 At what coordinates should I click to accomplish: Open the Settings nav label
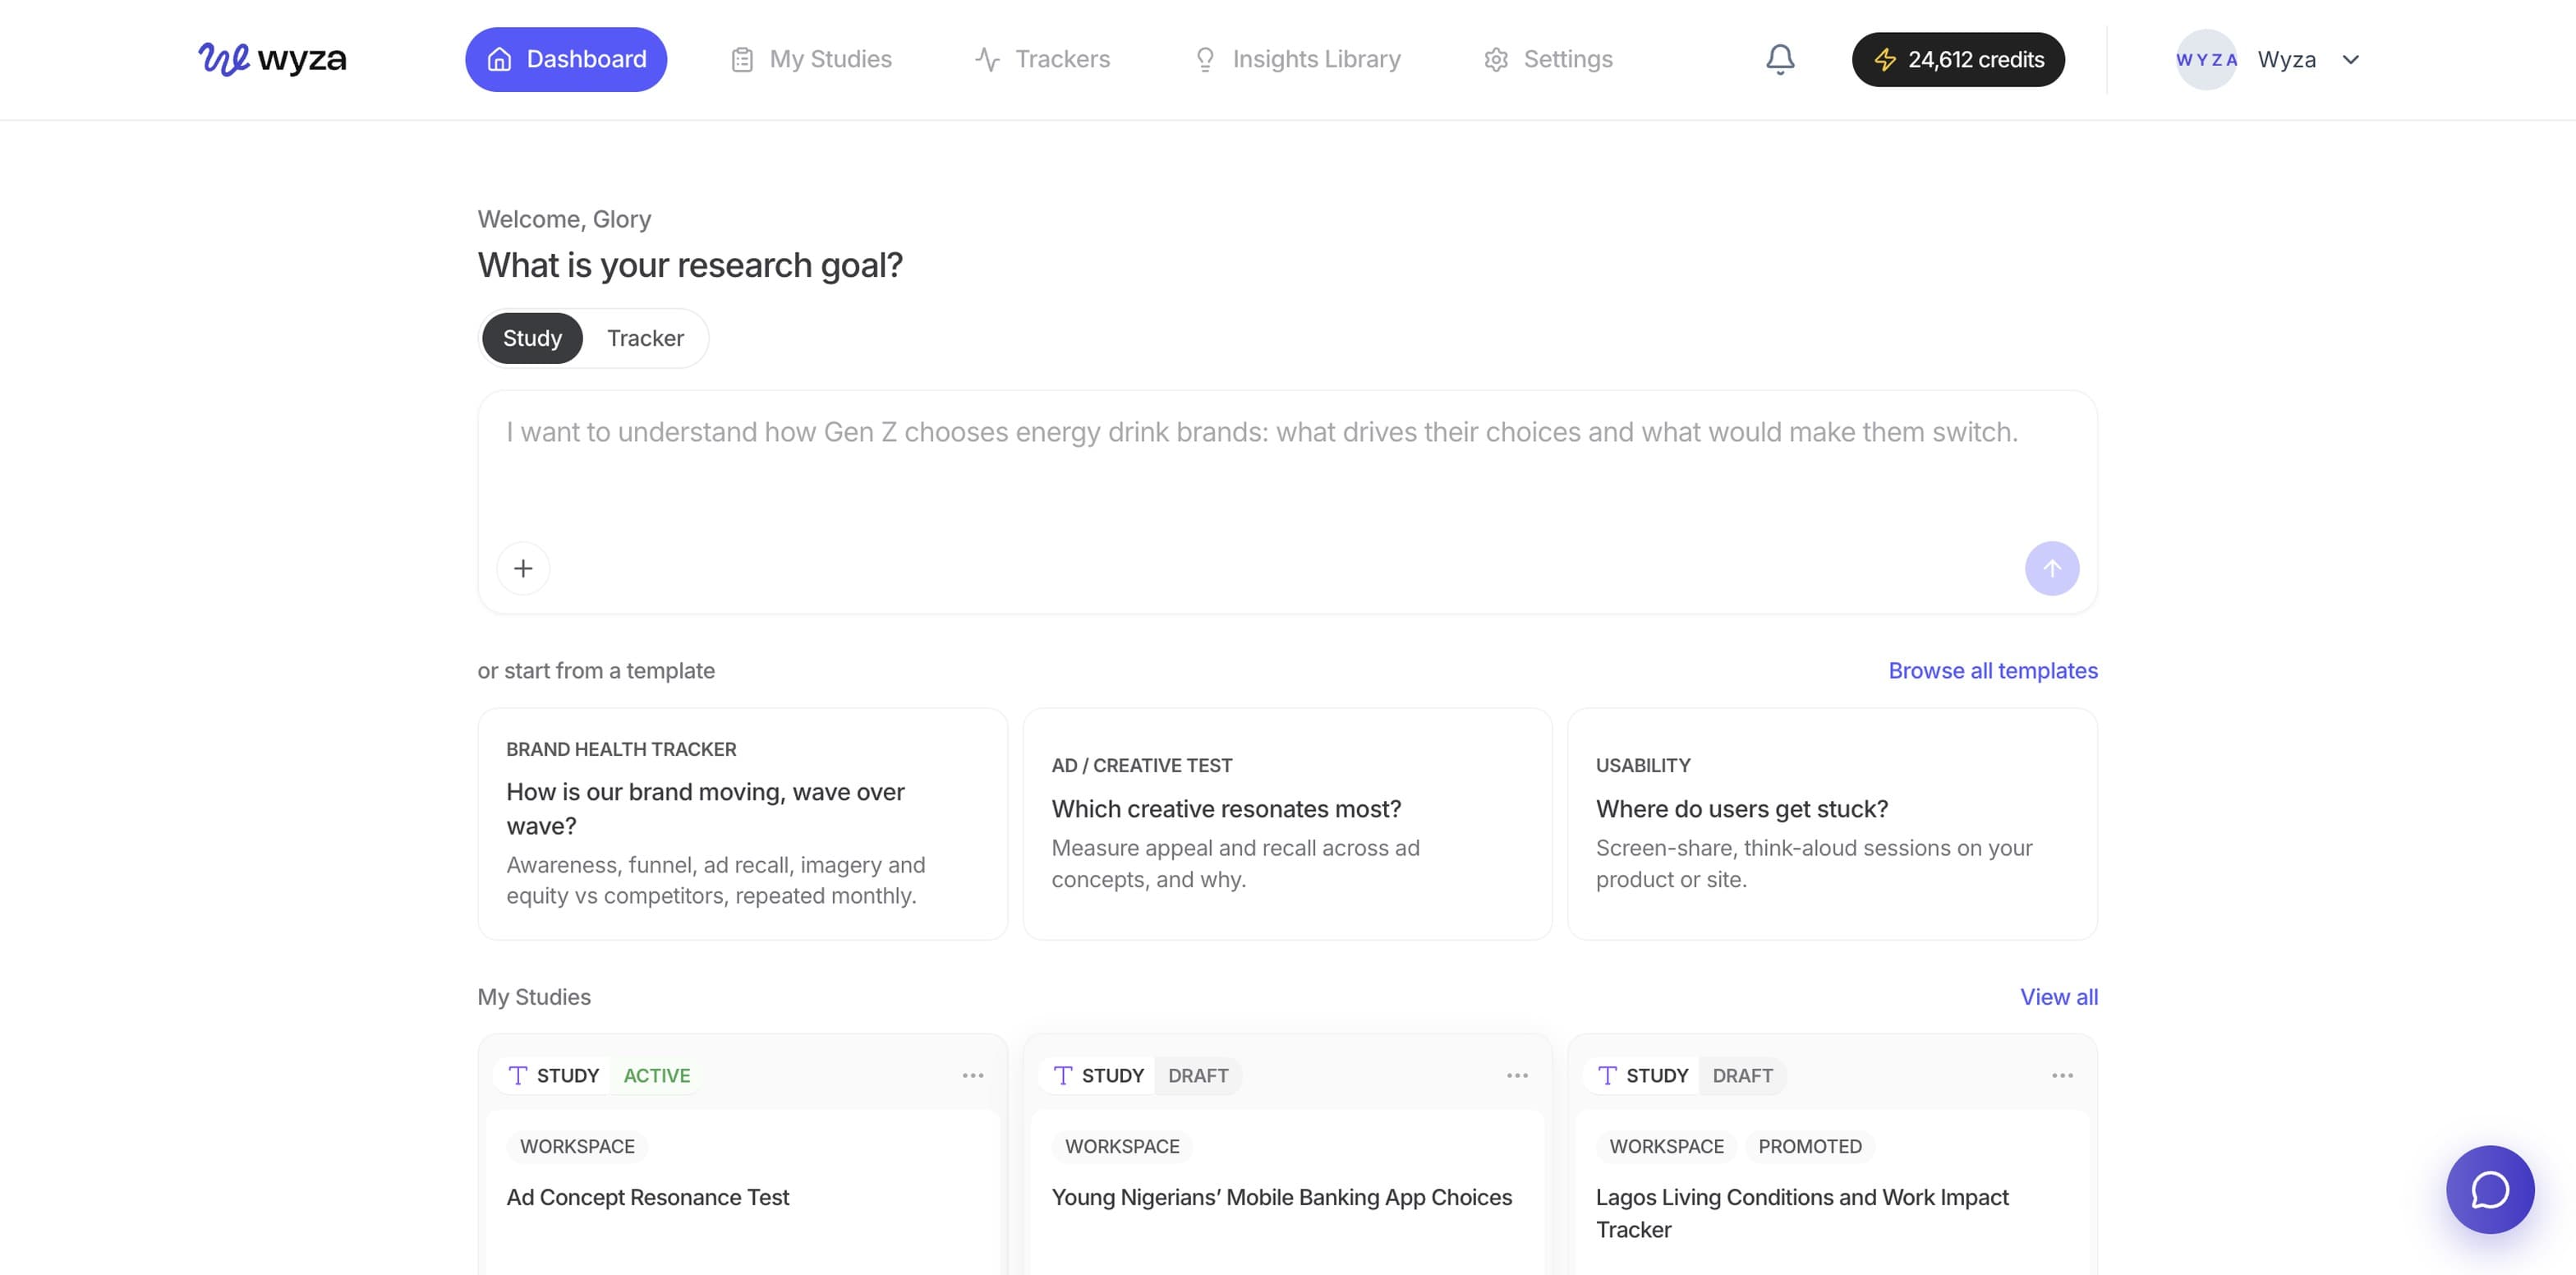point(1567,59)
